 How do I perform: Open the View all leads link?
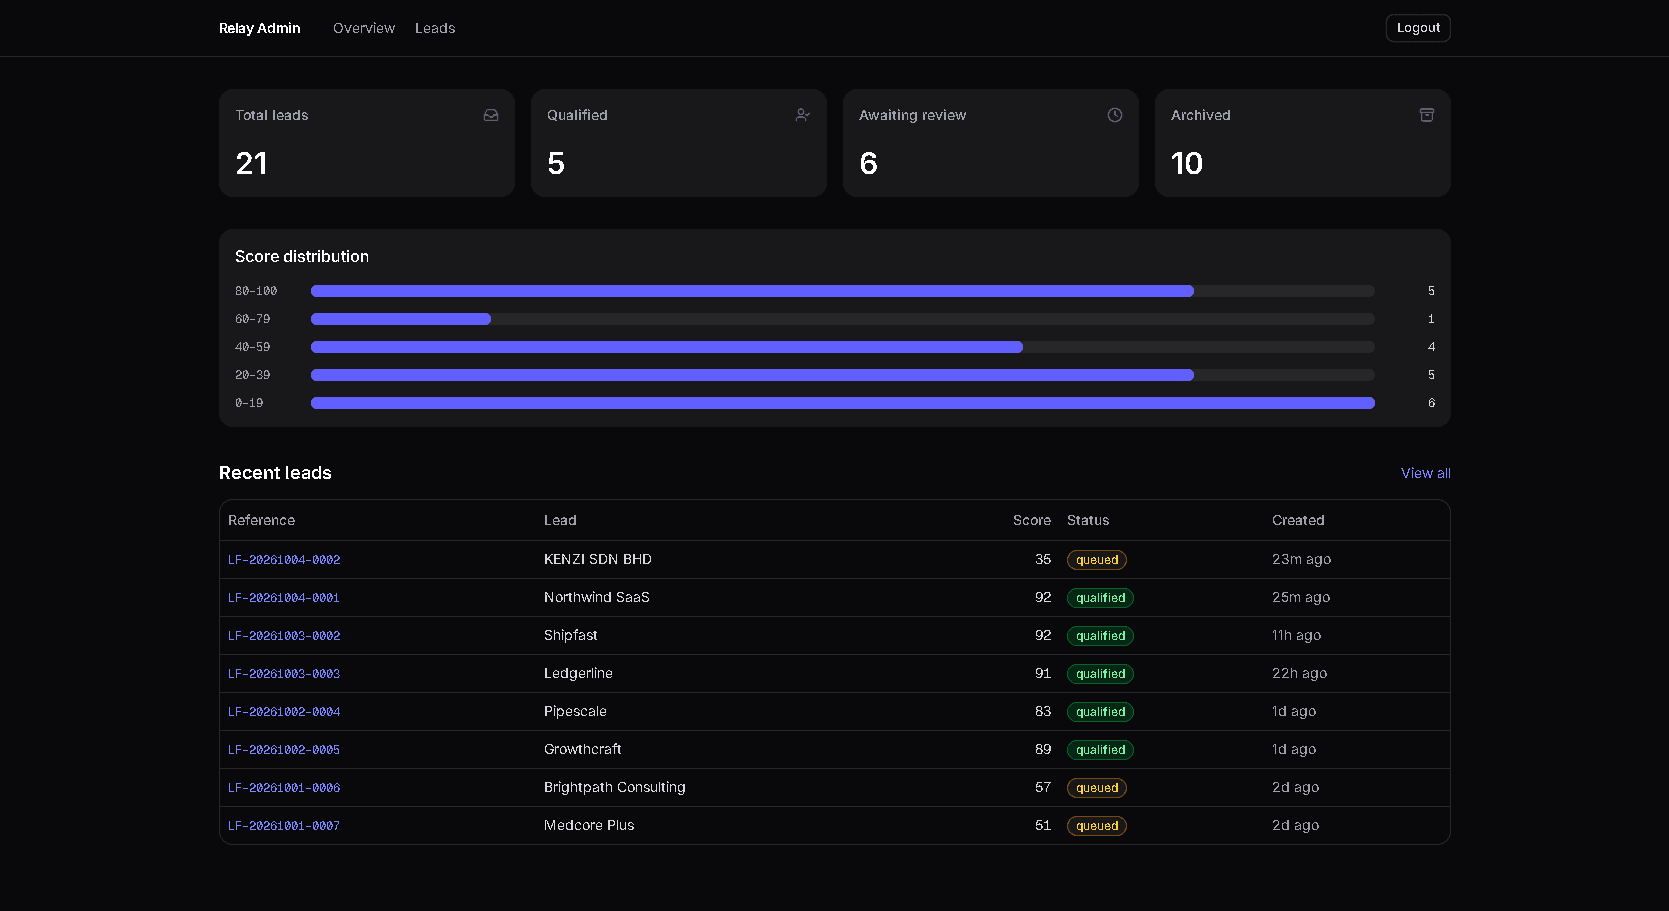1426,473
